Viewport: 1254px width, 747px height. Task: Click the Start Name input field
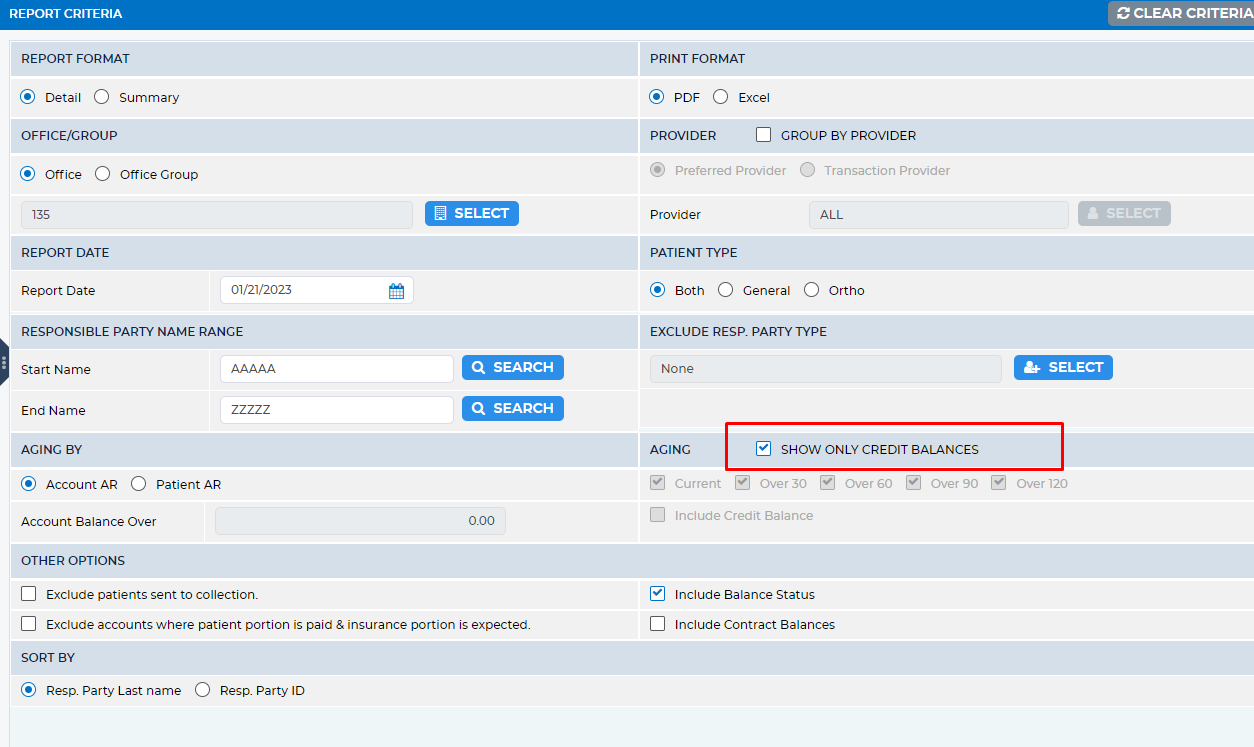point(336,369)
